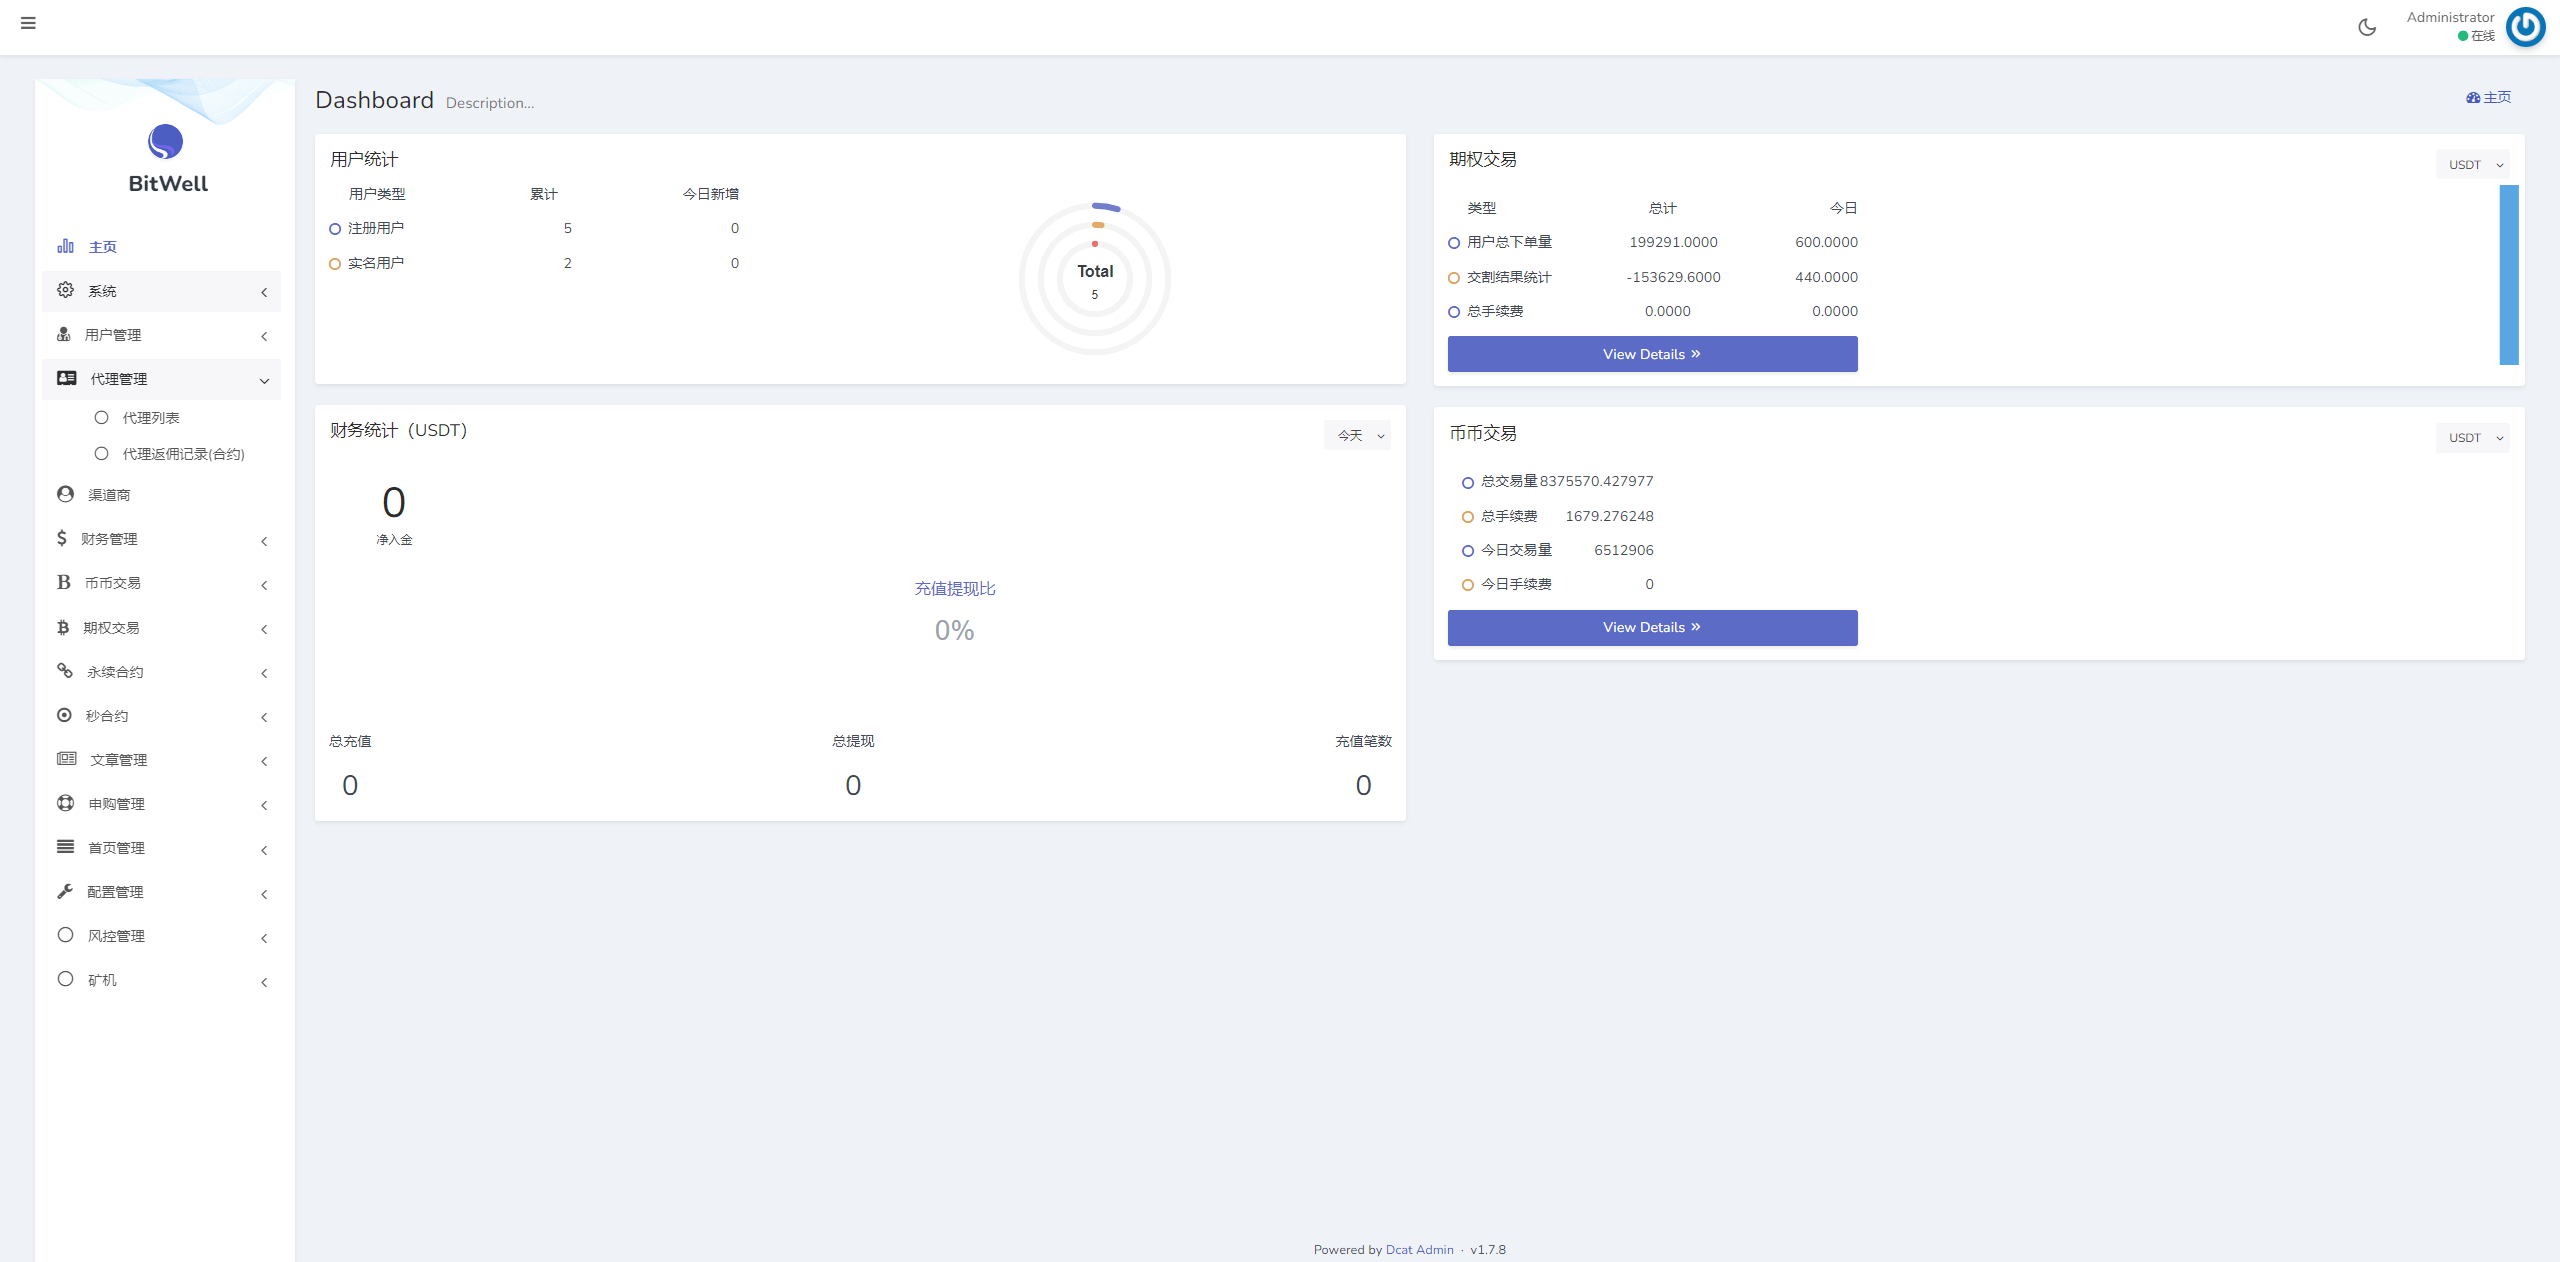Screen dimensions: 2560x1262
Task: Expand the 用户管理 menu item
Action: point(112,335)
